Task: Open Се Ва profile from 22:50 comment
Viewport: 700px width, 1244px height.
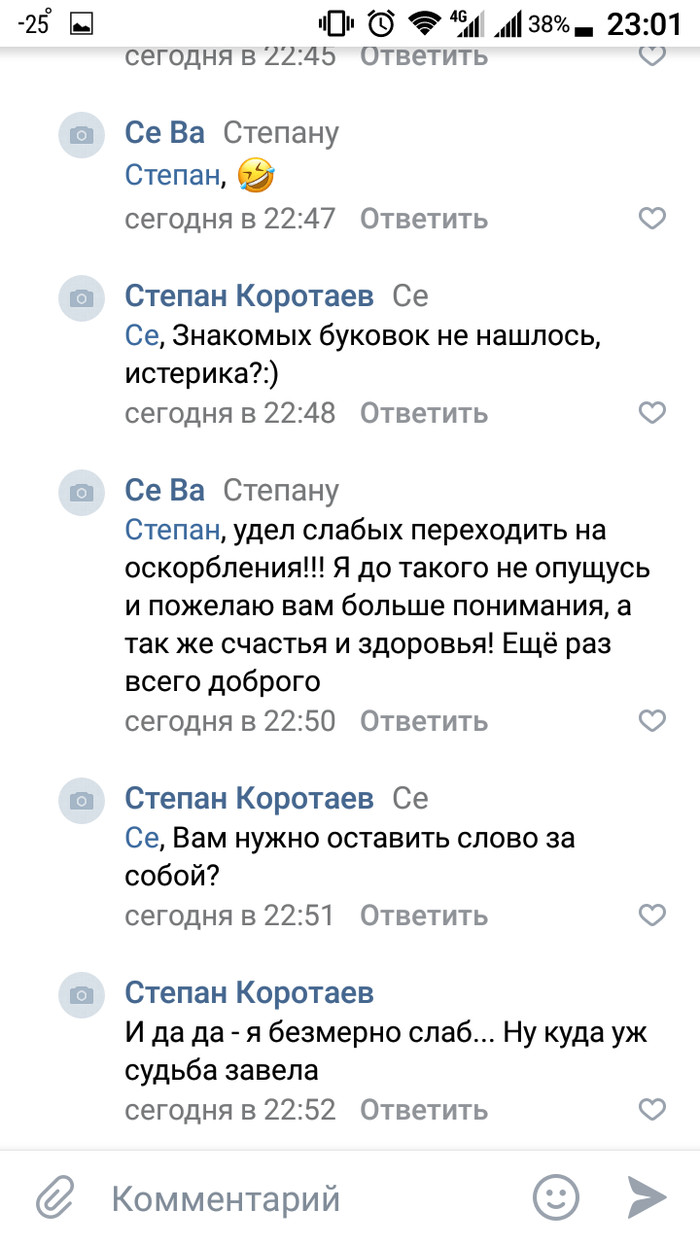Action: (x=165, y=490)
